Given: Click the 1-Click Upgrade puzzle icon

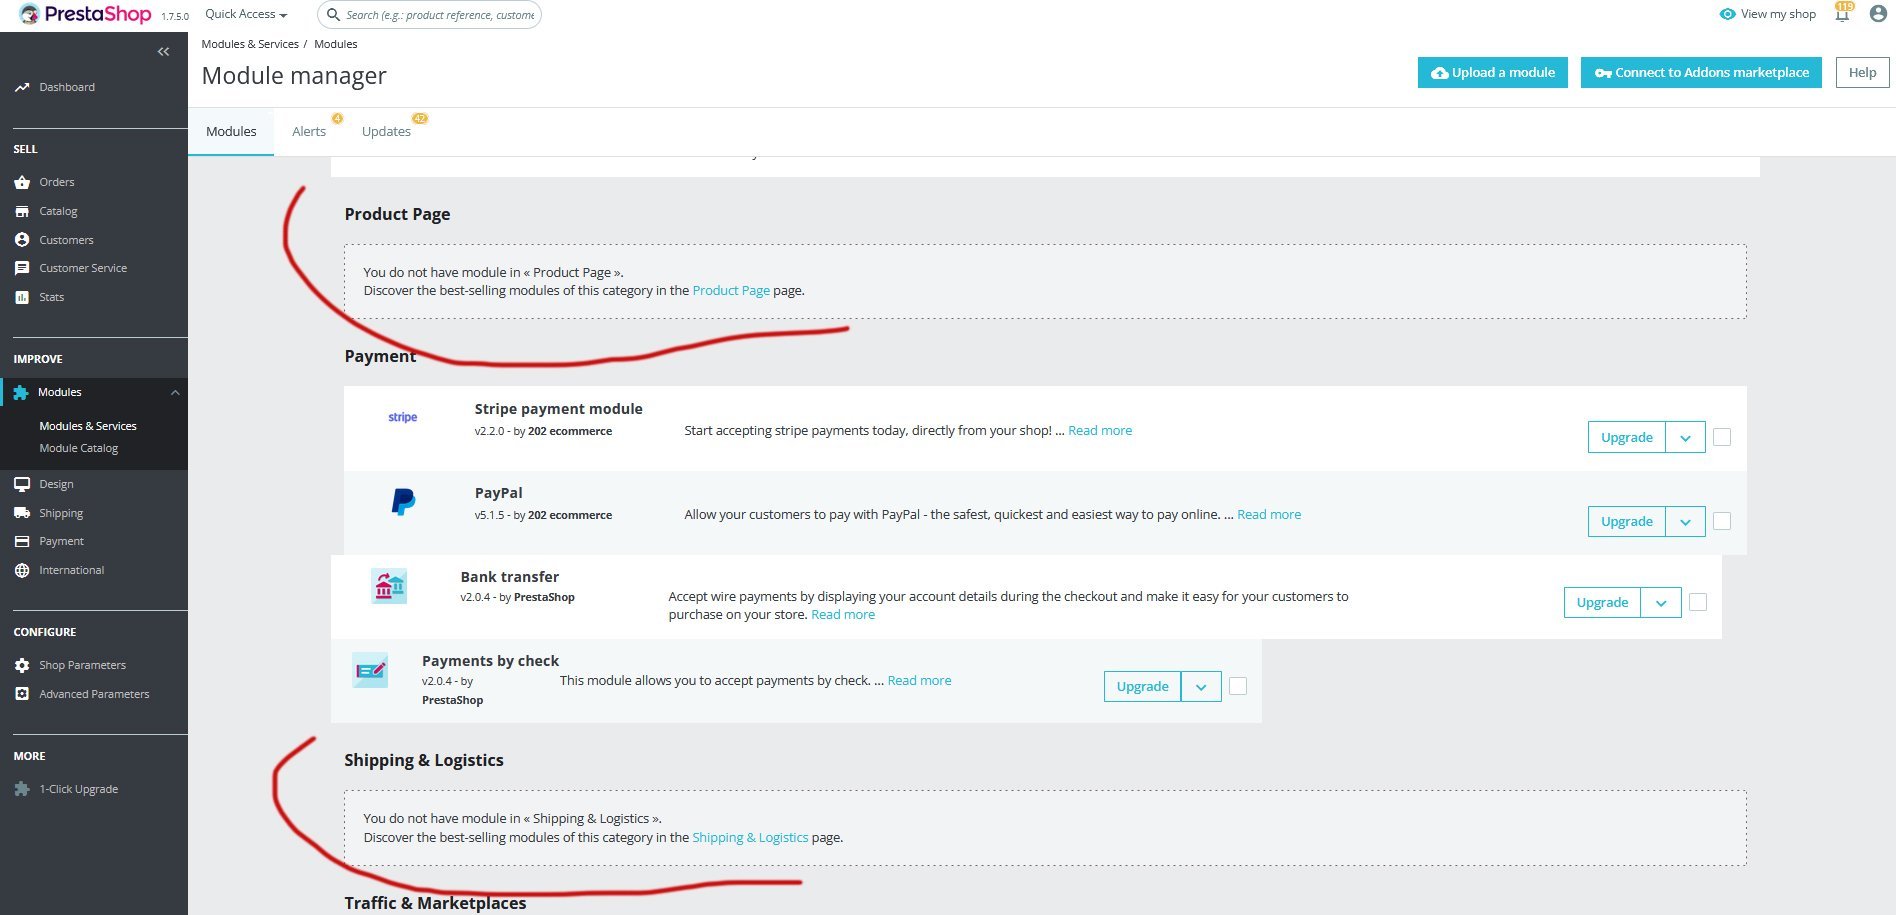Looking at the screenshot, I should click(x=22, y=789).
